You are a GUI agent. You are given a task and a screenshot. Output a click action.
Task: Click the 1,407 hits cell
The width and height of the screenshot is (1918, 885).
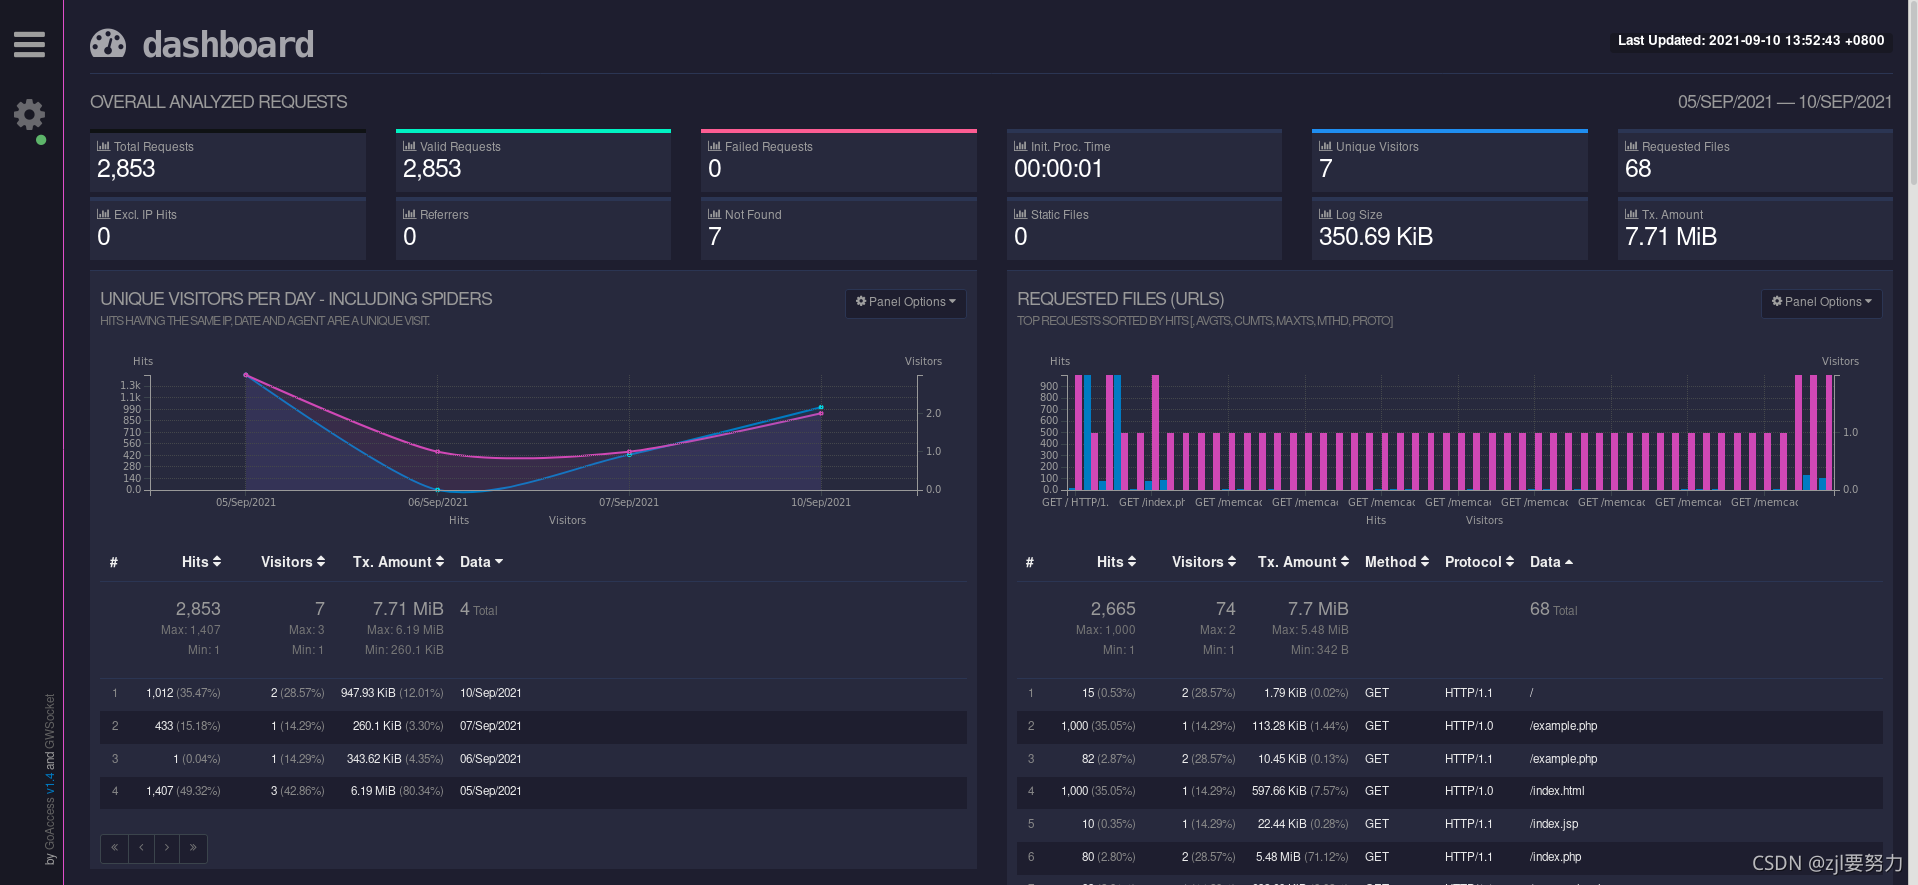coord(183,791)
